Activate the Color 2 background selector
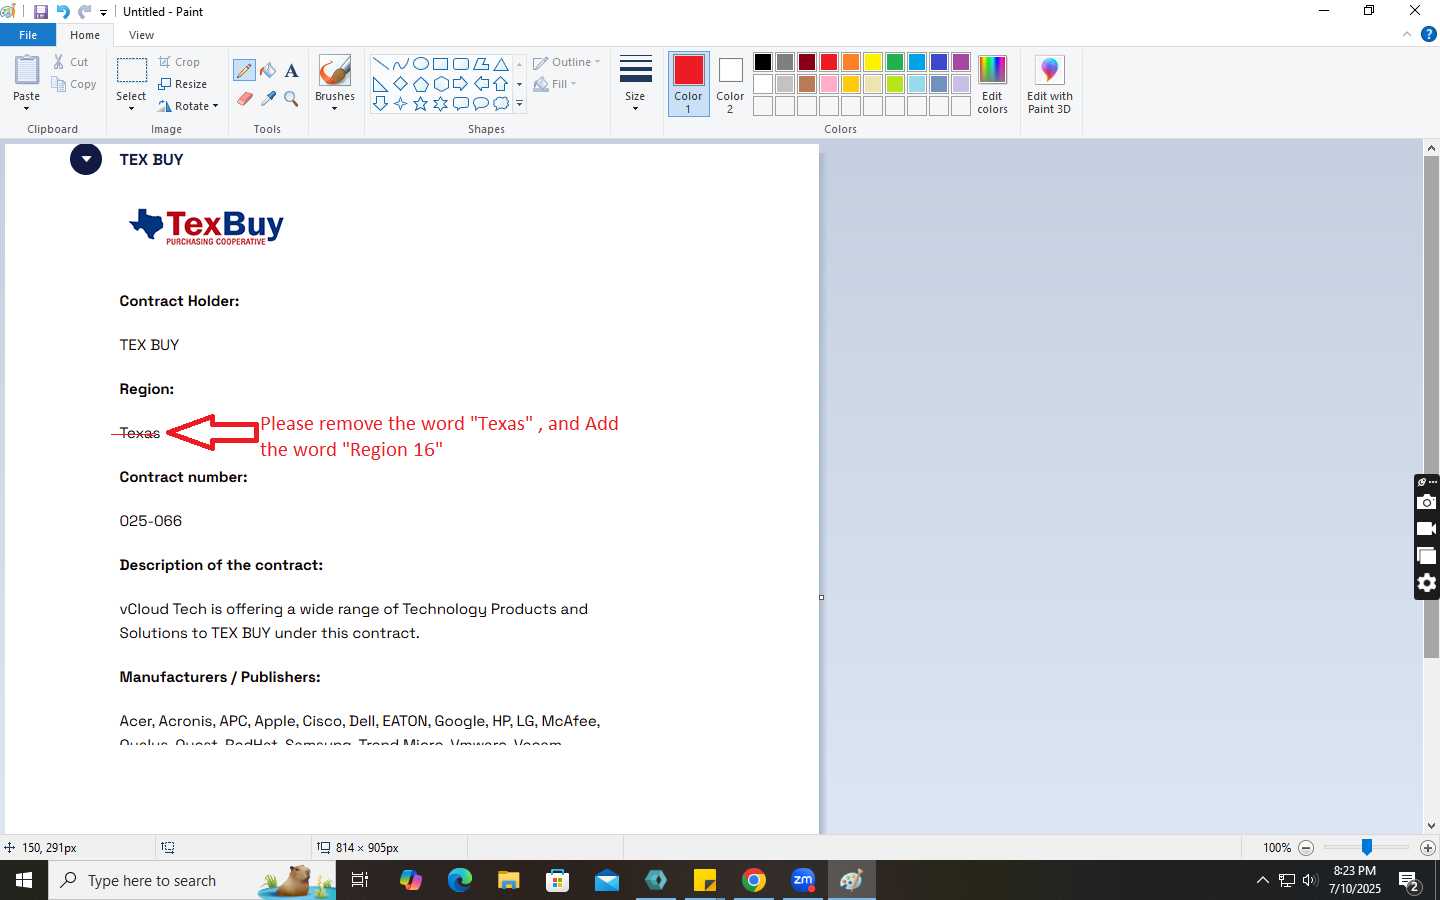 click(x=730, y=84)
